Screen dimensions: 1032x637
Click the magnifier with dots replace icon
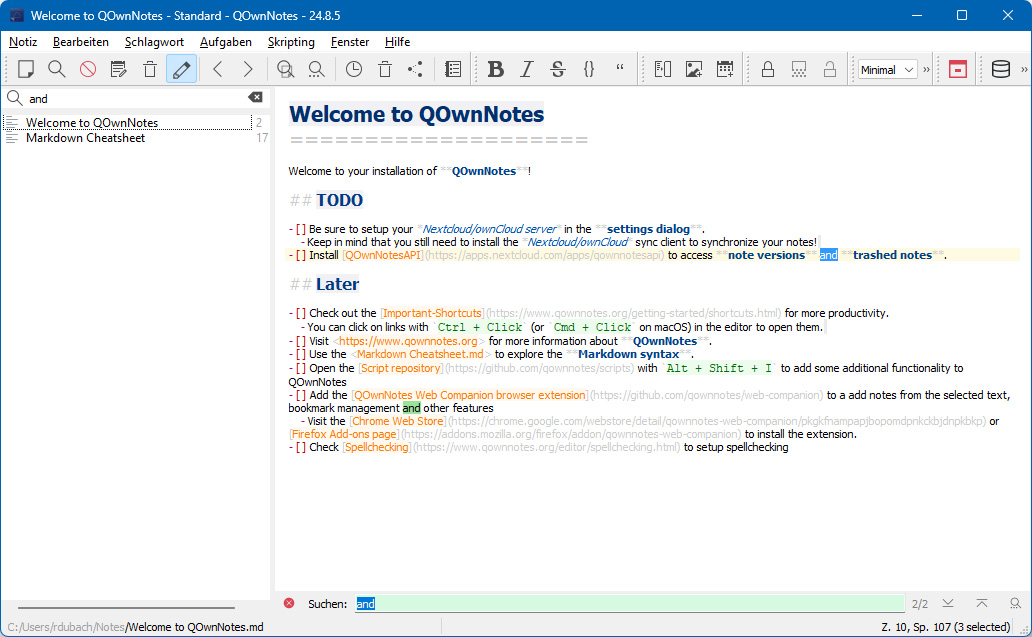pyautogui.click(x=317, y=69)
